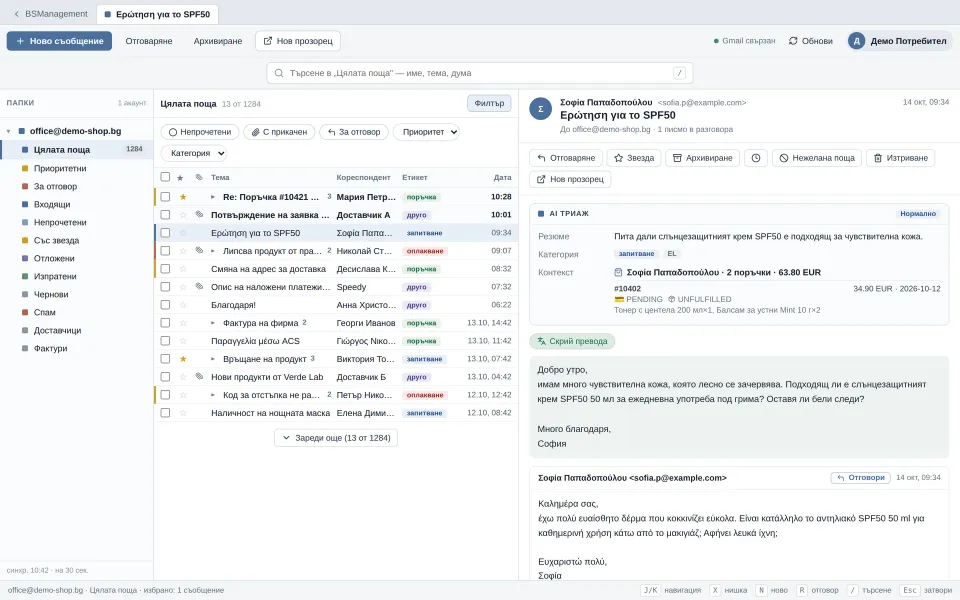Click the Σ sender avatar
The width and height of the screenshot is (960, 600).
pyautogui.click(x=541, y=109)
